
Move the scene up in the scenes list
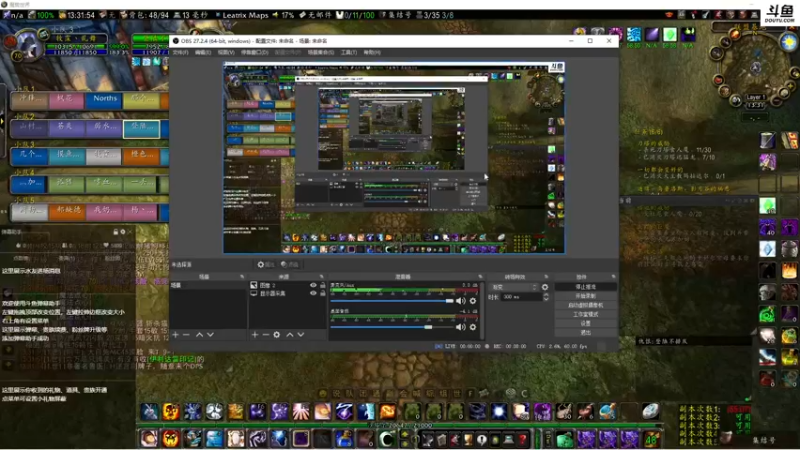(199, 335)
